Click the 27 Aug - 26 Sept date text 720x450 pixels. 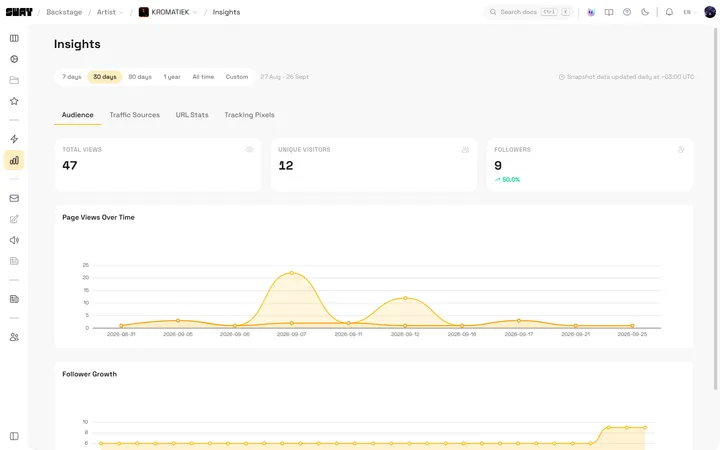tap(285, 77)
